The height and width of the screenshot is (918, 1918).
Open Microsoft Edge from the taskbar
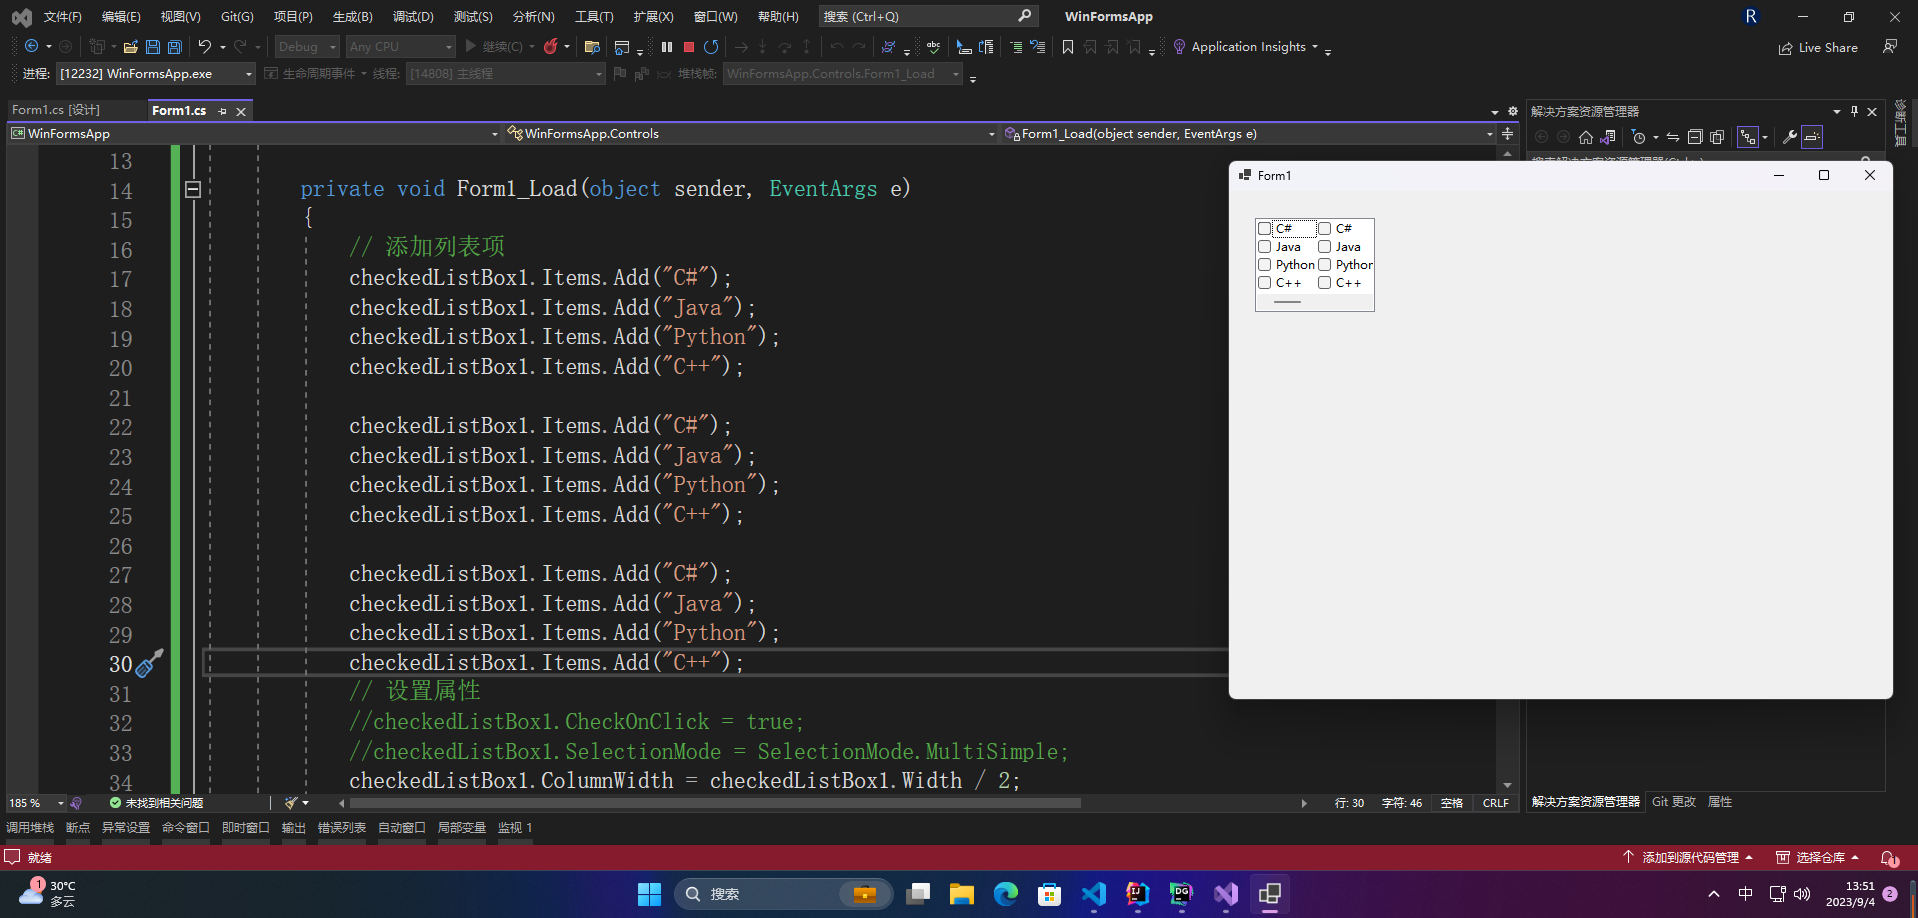[x=1006, y=894]
